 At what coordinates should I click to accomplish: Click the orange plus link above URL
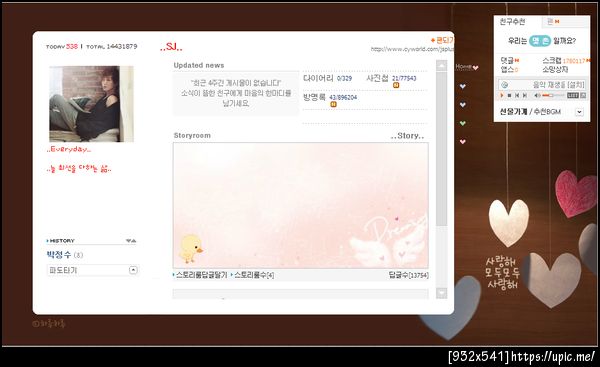point(442,40)
